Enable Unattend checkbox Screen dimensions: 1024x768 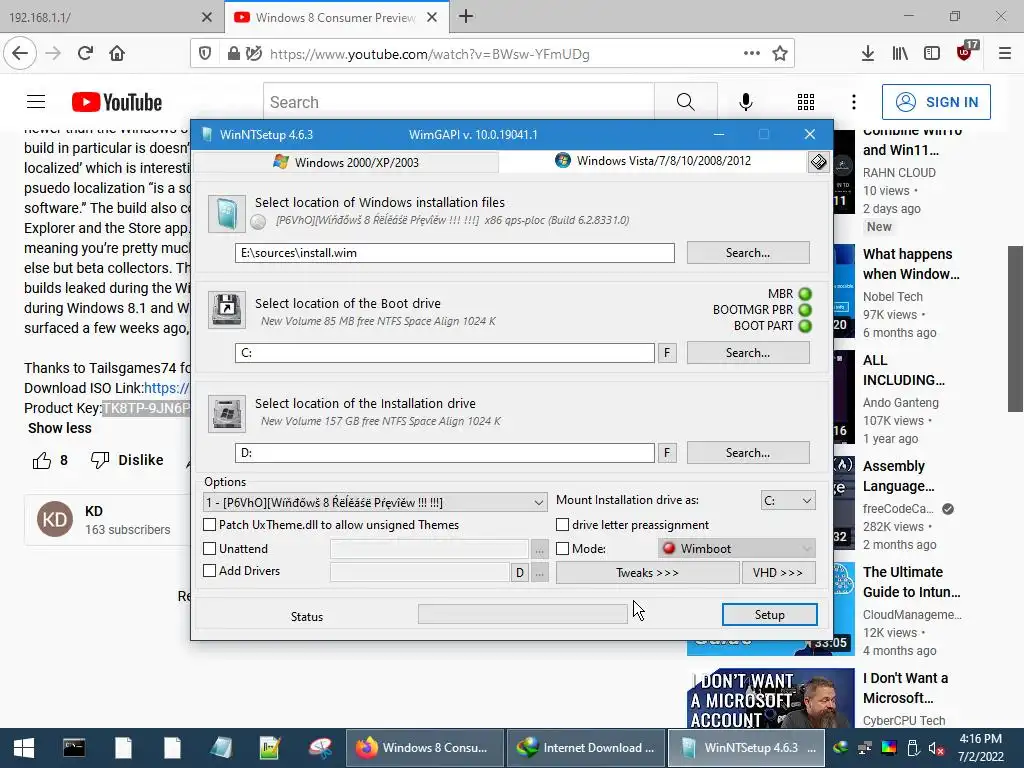tap(210, 549)
